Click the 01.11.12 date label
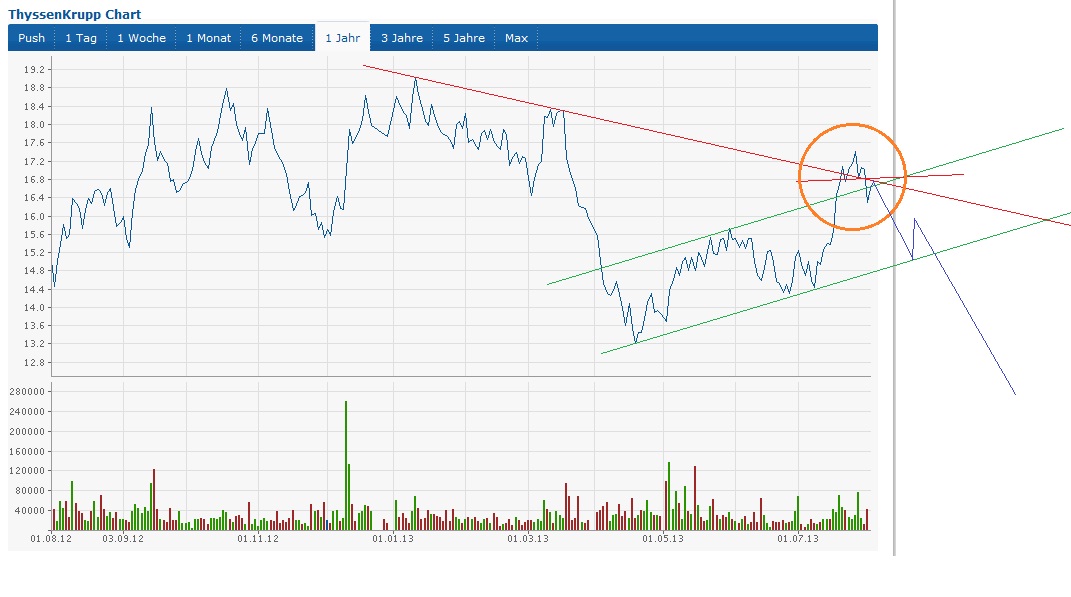 coord(258,539)
